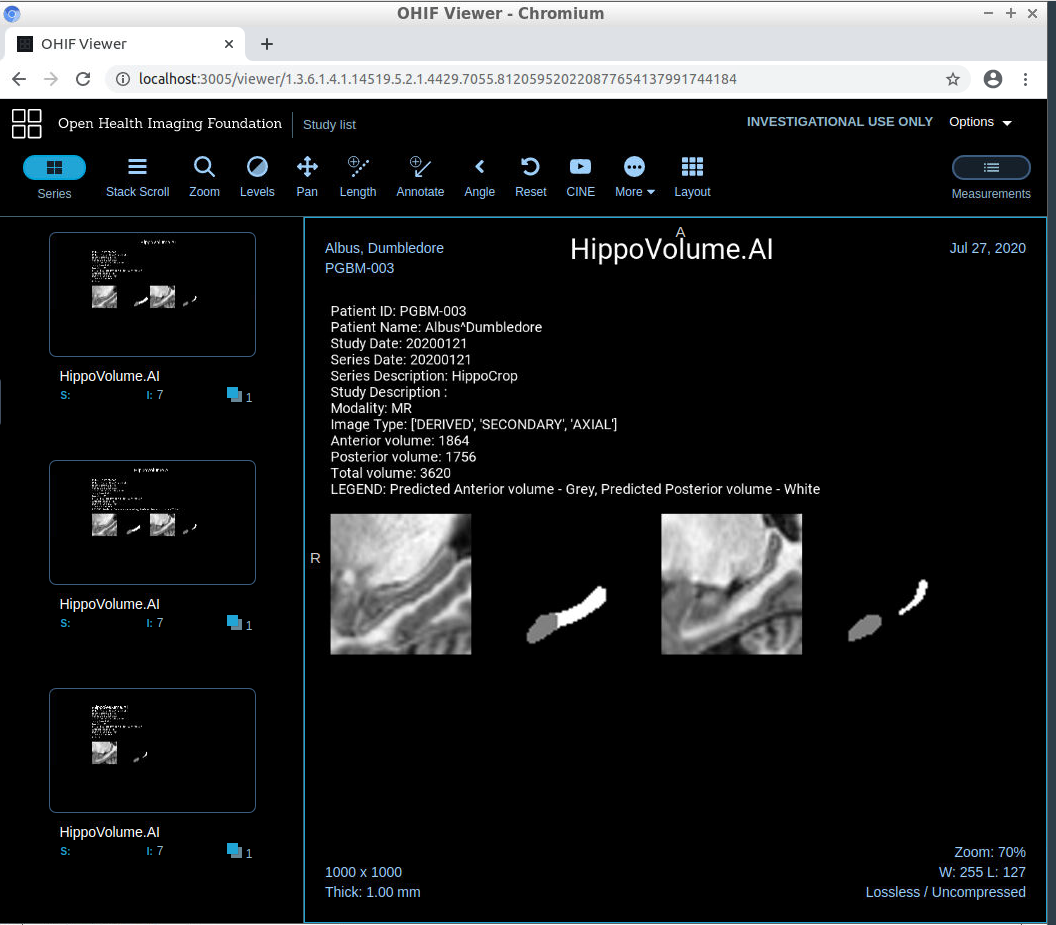Click the right MR hippocampus crop image
Screen dimensions: 1056x925
[x=731, y=584]
